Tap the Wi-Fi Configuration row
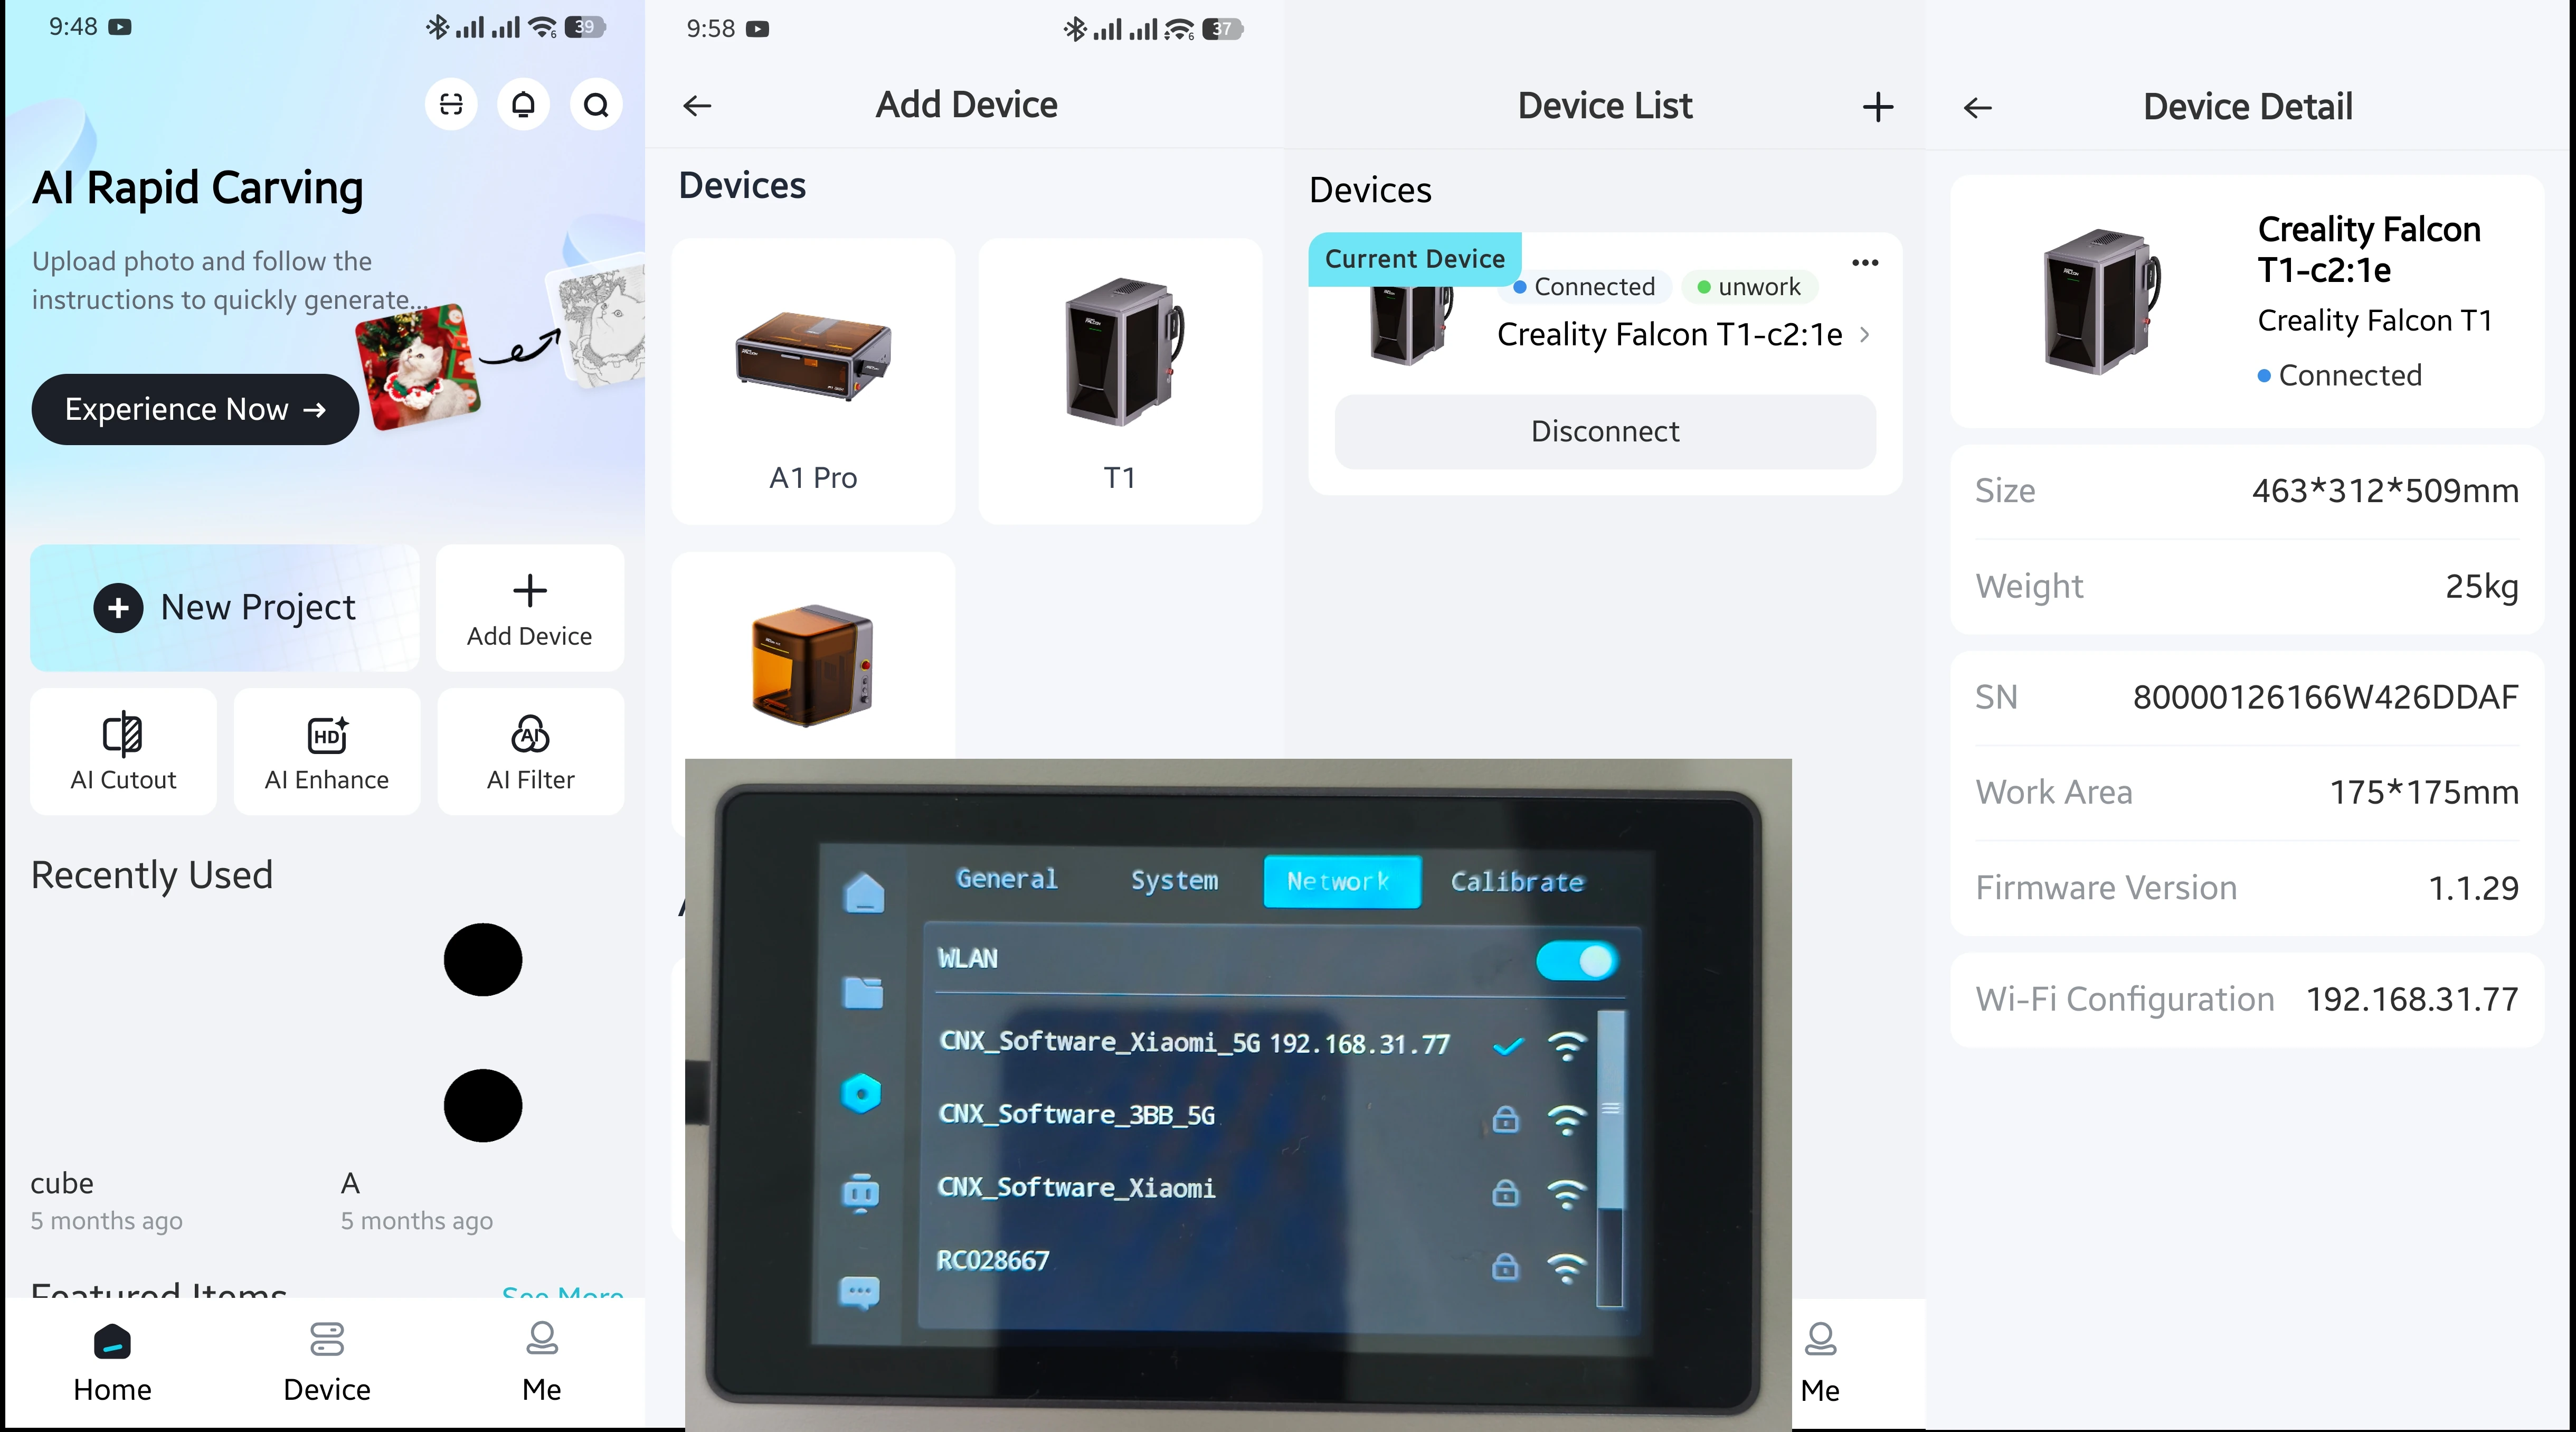 tap(2247, 1000)
